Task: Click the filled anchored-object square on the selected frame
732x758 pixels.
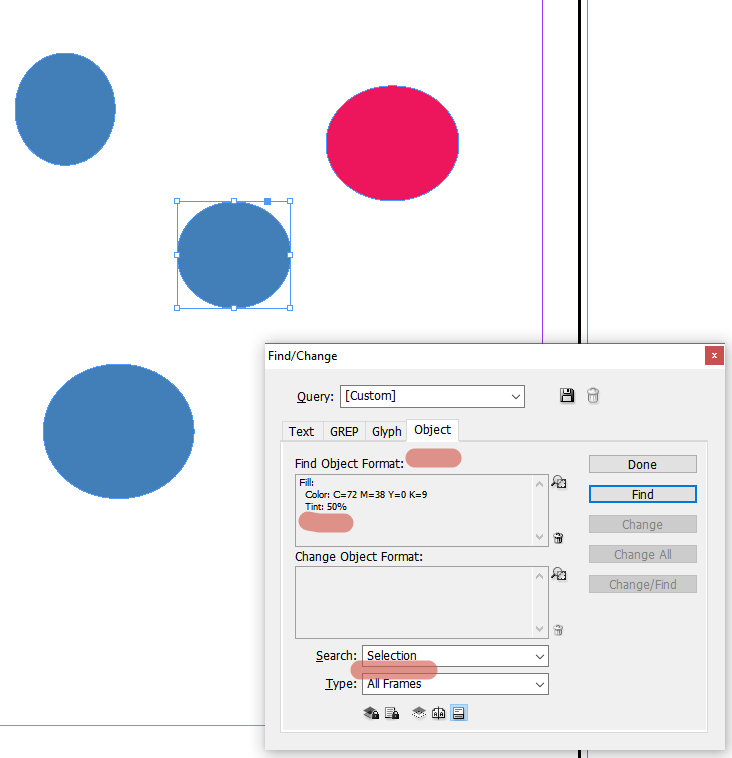Action: [267, 201]
